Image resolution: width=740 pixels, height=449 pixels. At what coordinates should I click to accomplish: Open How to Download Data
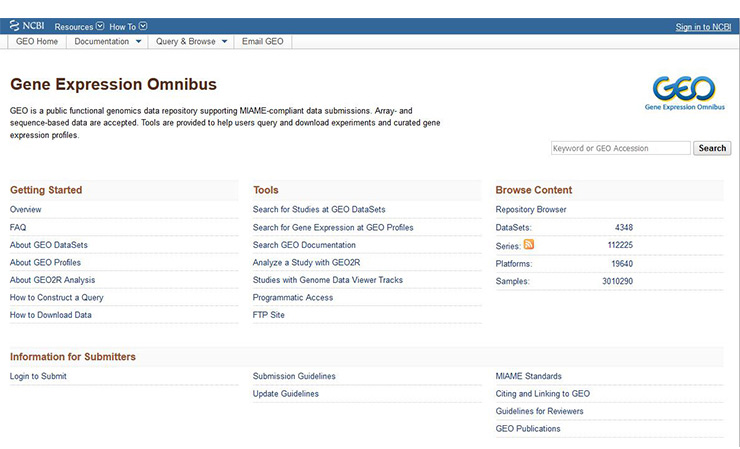50,315
